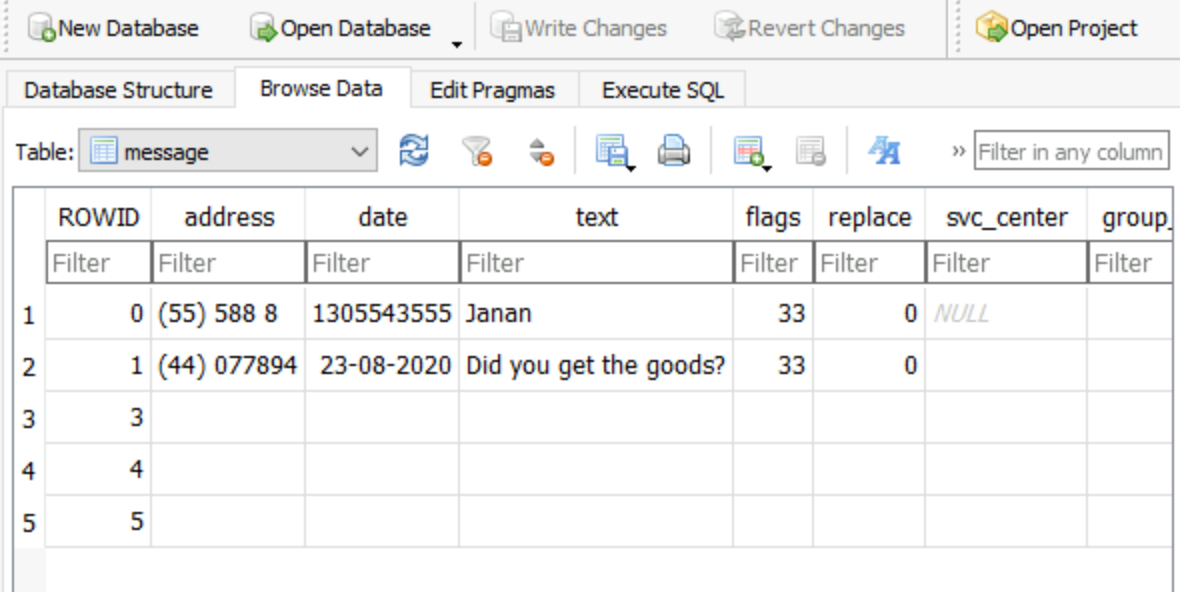This screenshot has width=1180, height=592.
Task: Select the cell (44) 077894
Action: click(x=229, y=366)
